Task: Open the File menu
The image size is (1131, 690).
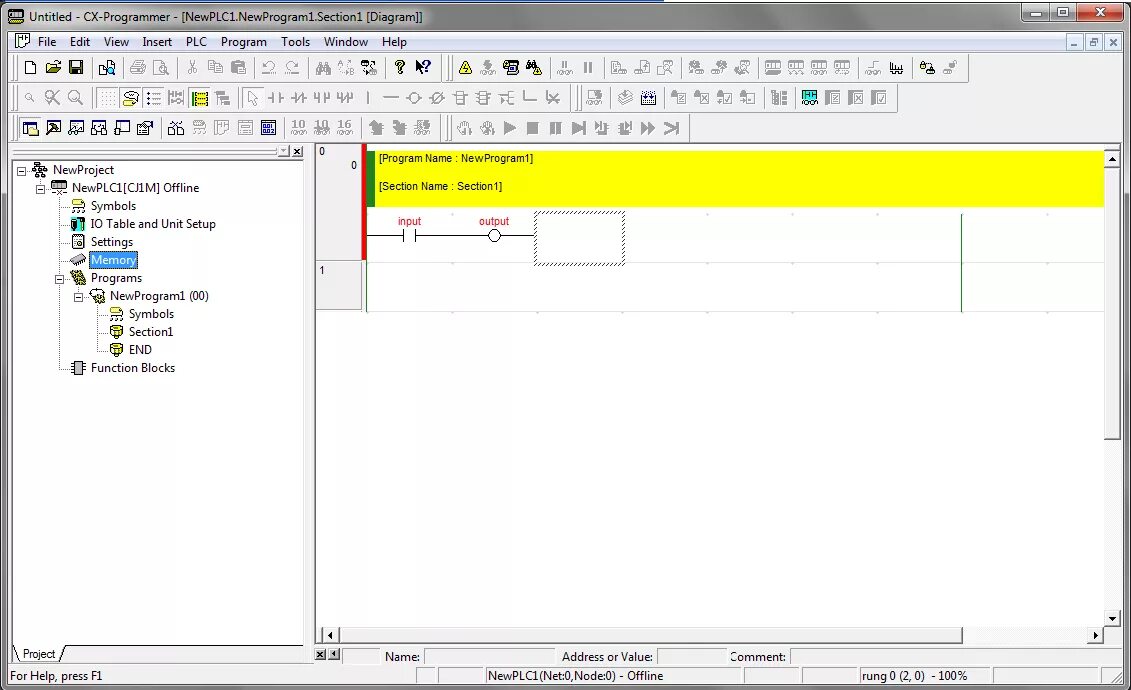Action: click(47, 42)
